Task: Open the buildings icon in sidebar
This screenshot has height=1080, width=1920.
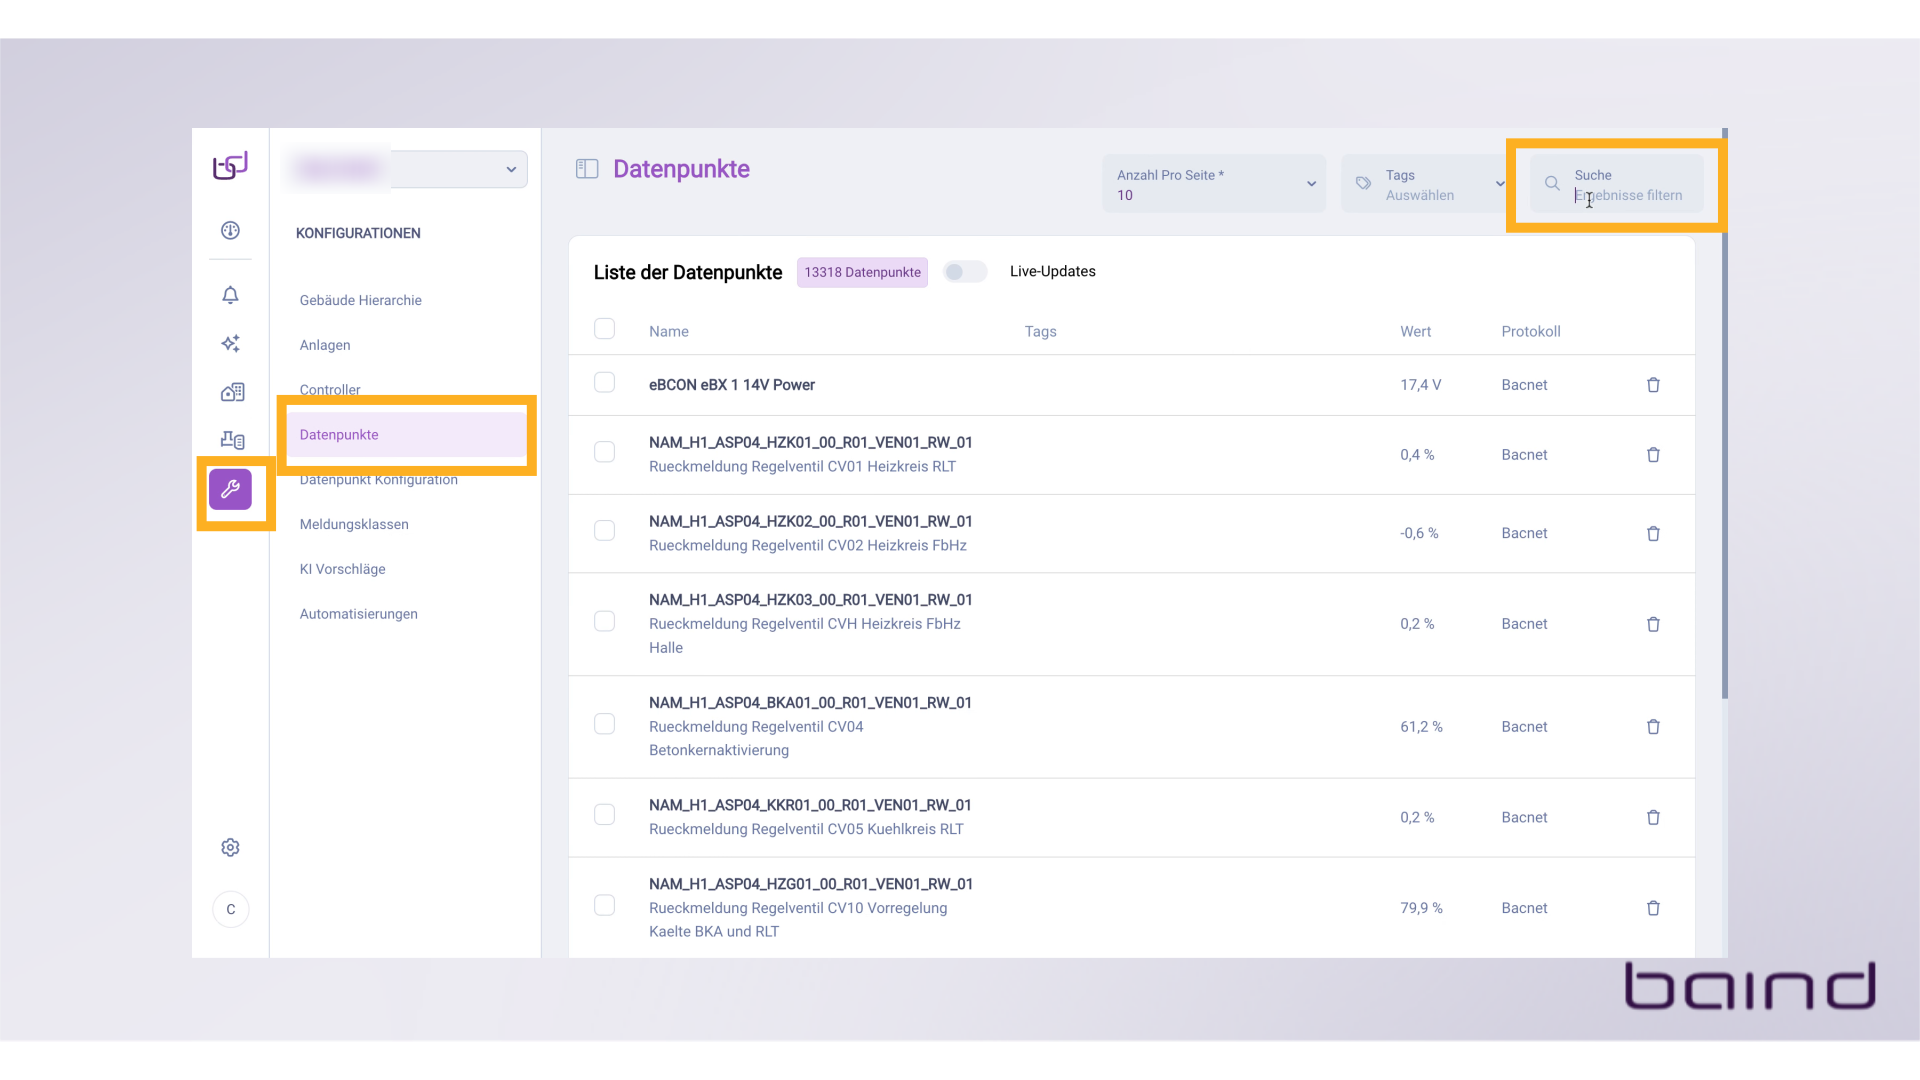Action: pos(232,392)
